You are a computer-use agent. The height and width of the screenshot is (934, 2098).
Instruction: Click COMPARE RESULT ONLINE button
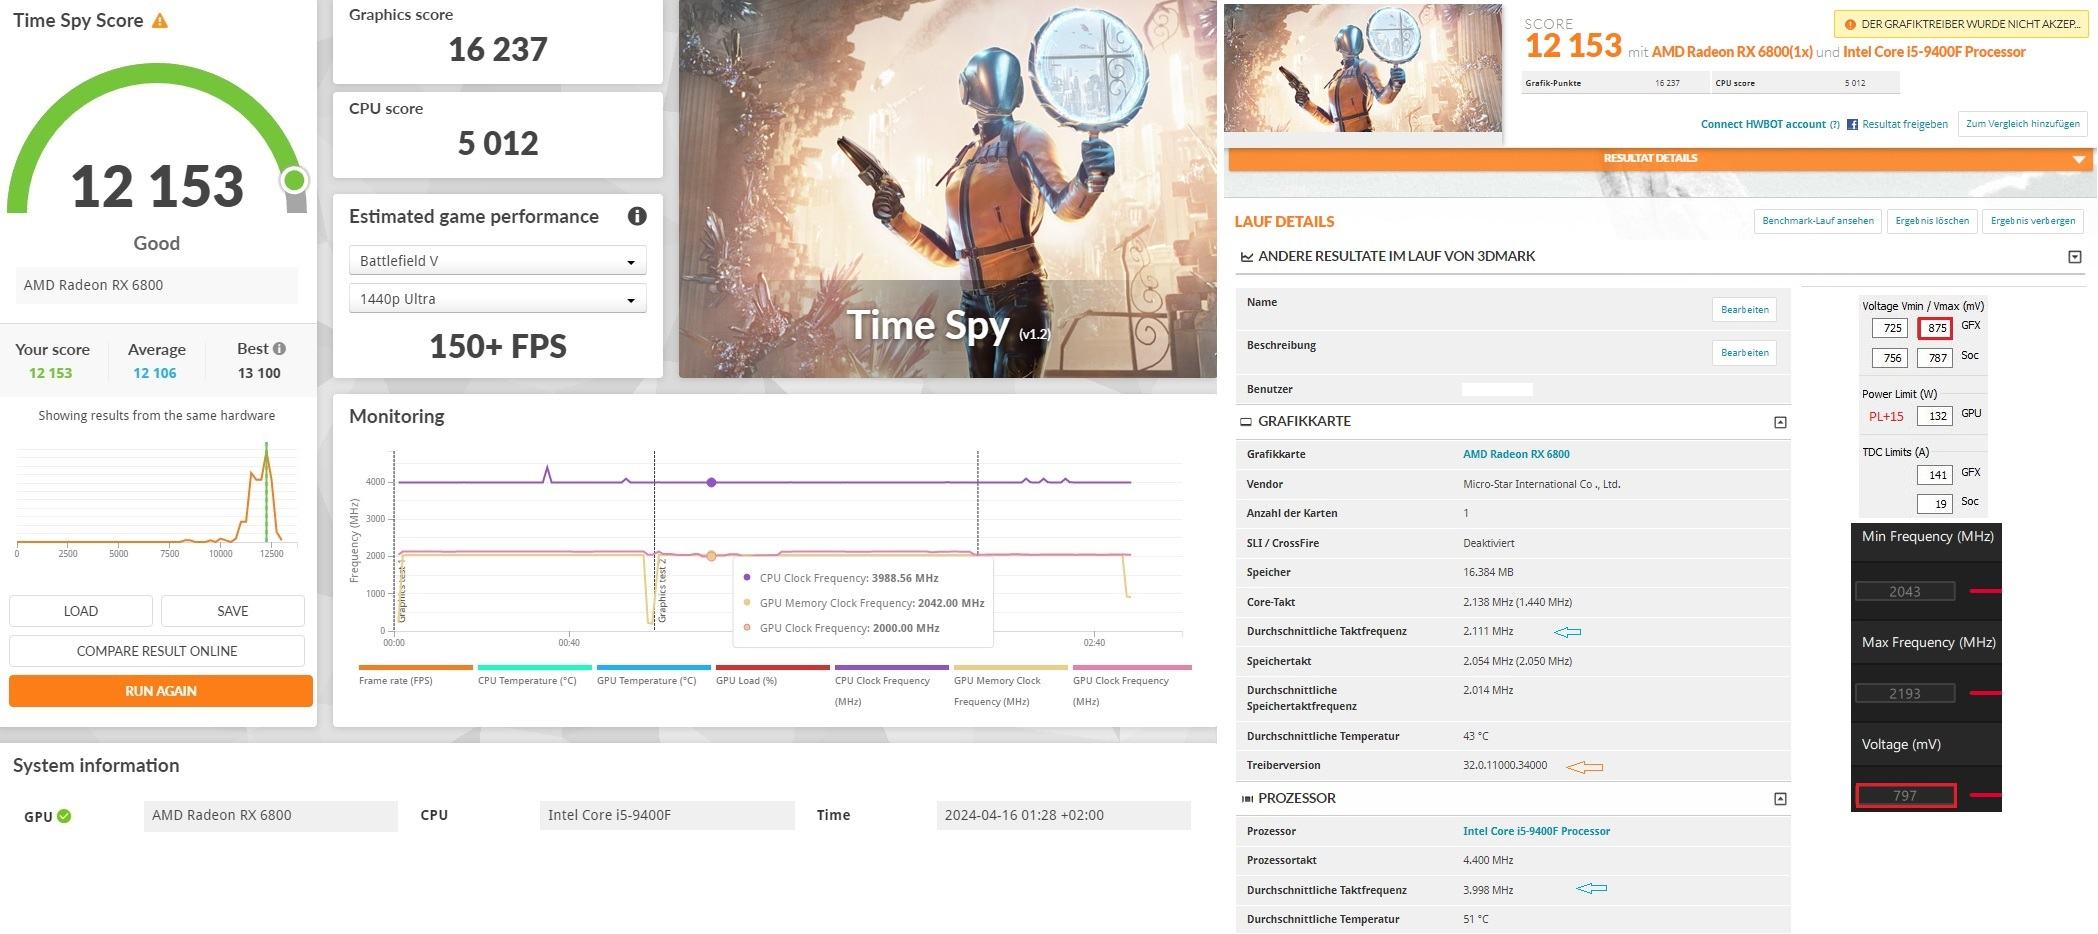[x=157, y=651]
